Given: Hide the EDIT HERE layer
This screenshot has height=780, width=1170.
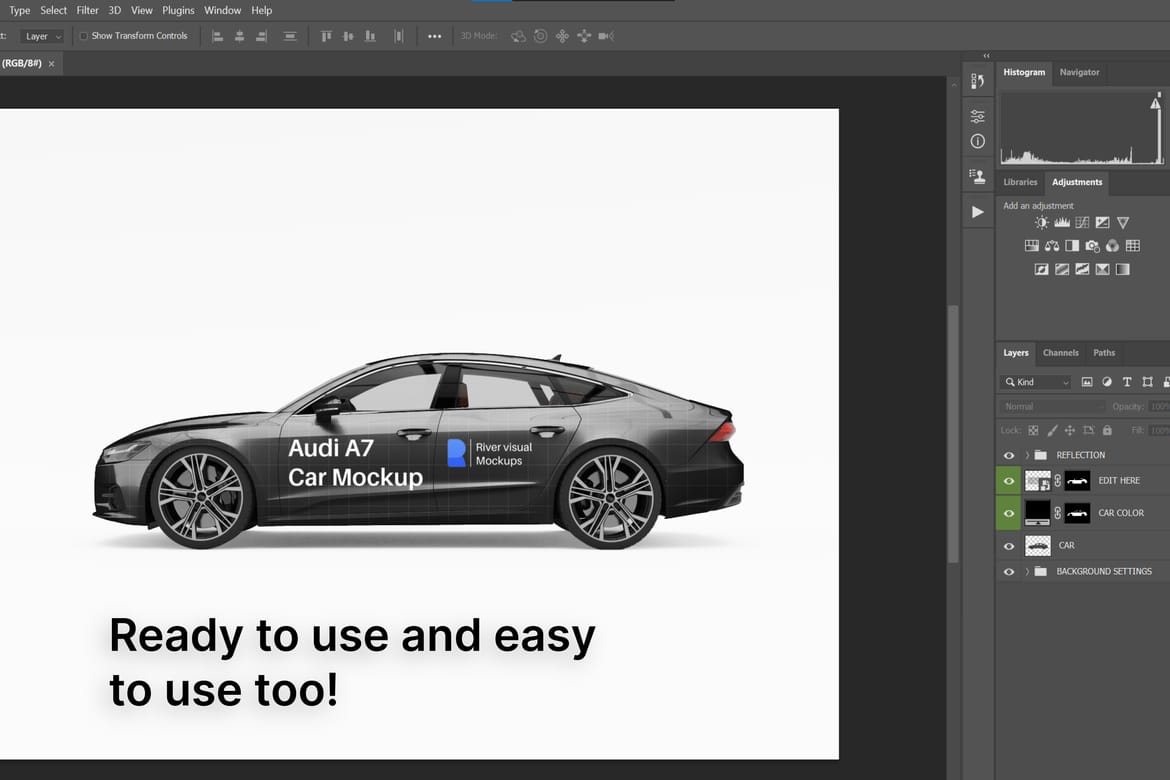Looking at the screenshot, I should click(1009, 481).
